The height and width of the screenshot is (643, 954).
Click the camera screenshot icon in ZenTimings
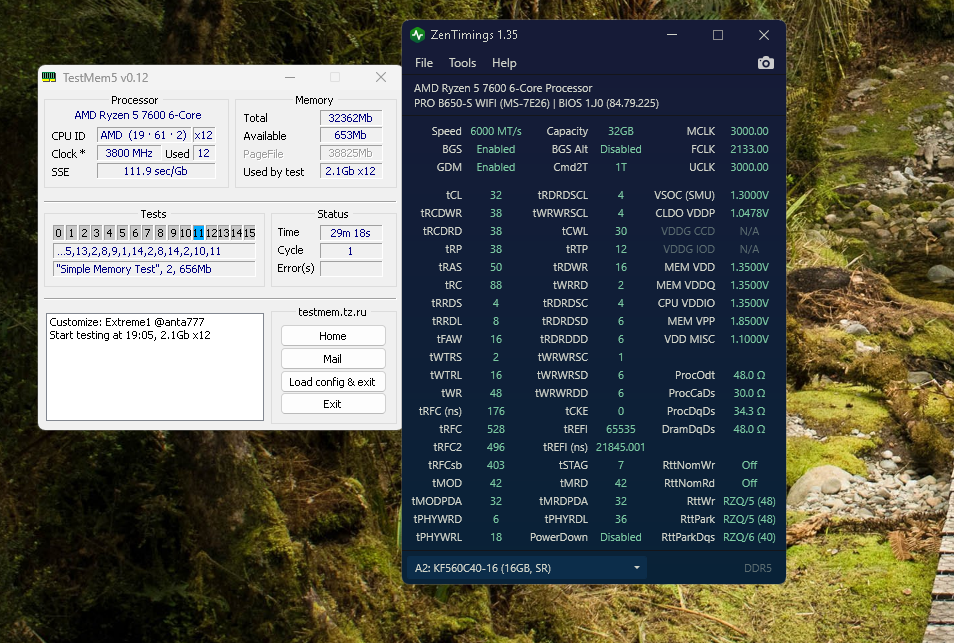(765, 63)
